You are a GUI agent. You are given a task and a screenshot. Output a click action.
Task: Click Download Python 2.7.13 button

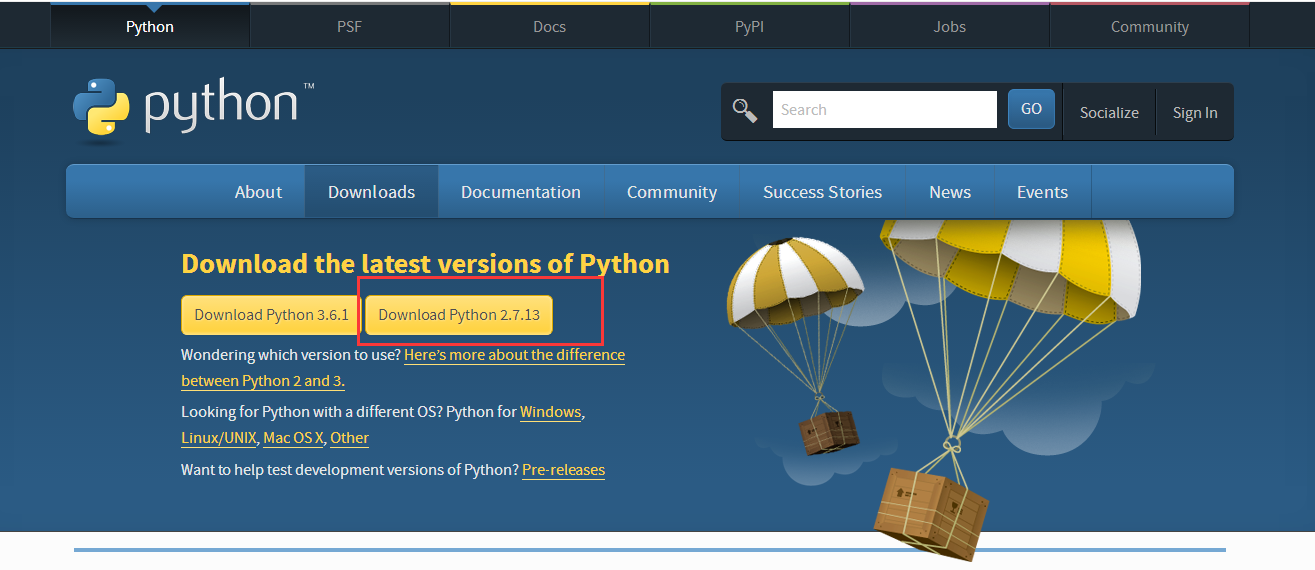(x=459, y=314)
